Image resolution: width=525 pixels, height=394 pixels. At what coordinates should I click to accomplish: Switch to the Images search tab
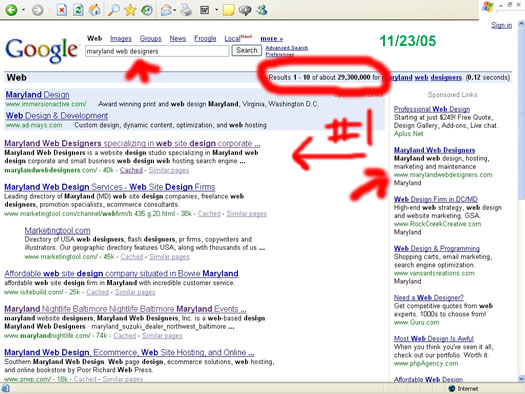[x=121, y=39]
